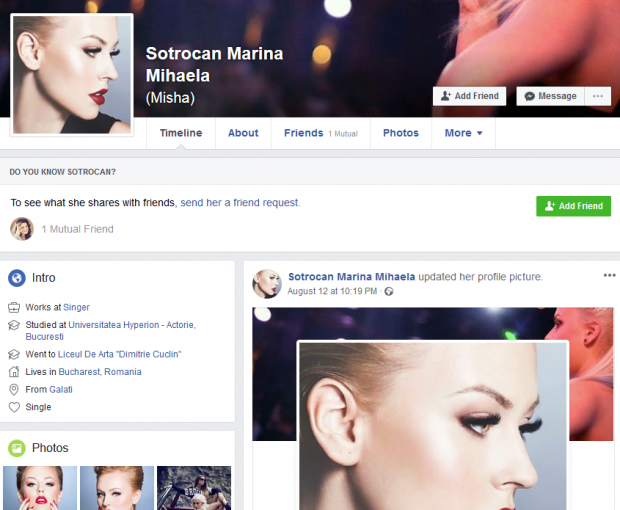This screenshot has height=510, width=620.
Task: Click the Message button on cover
Action: (550, 96)
